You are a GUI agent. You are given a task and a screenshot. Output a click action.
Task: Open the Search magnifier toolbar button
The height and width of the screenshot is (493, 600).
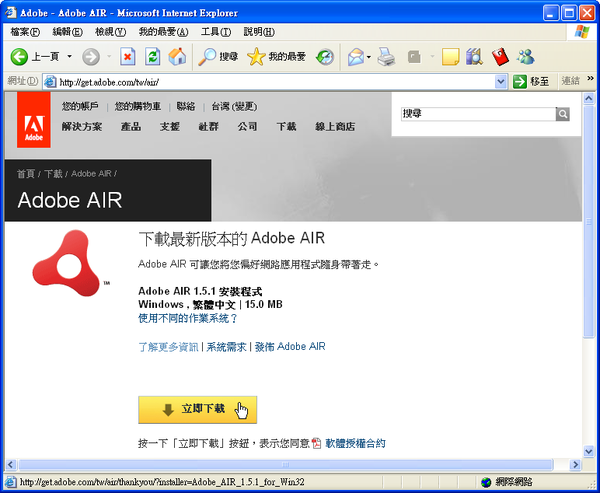coord(218,57)
